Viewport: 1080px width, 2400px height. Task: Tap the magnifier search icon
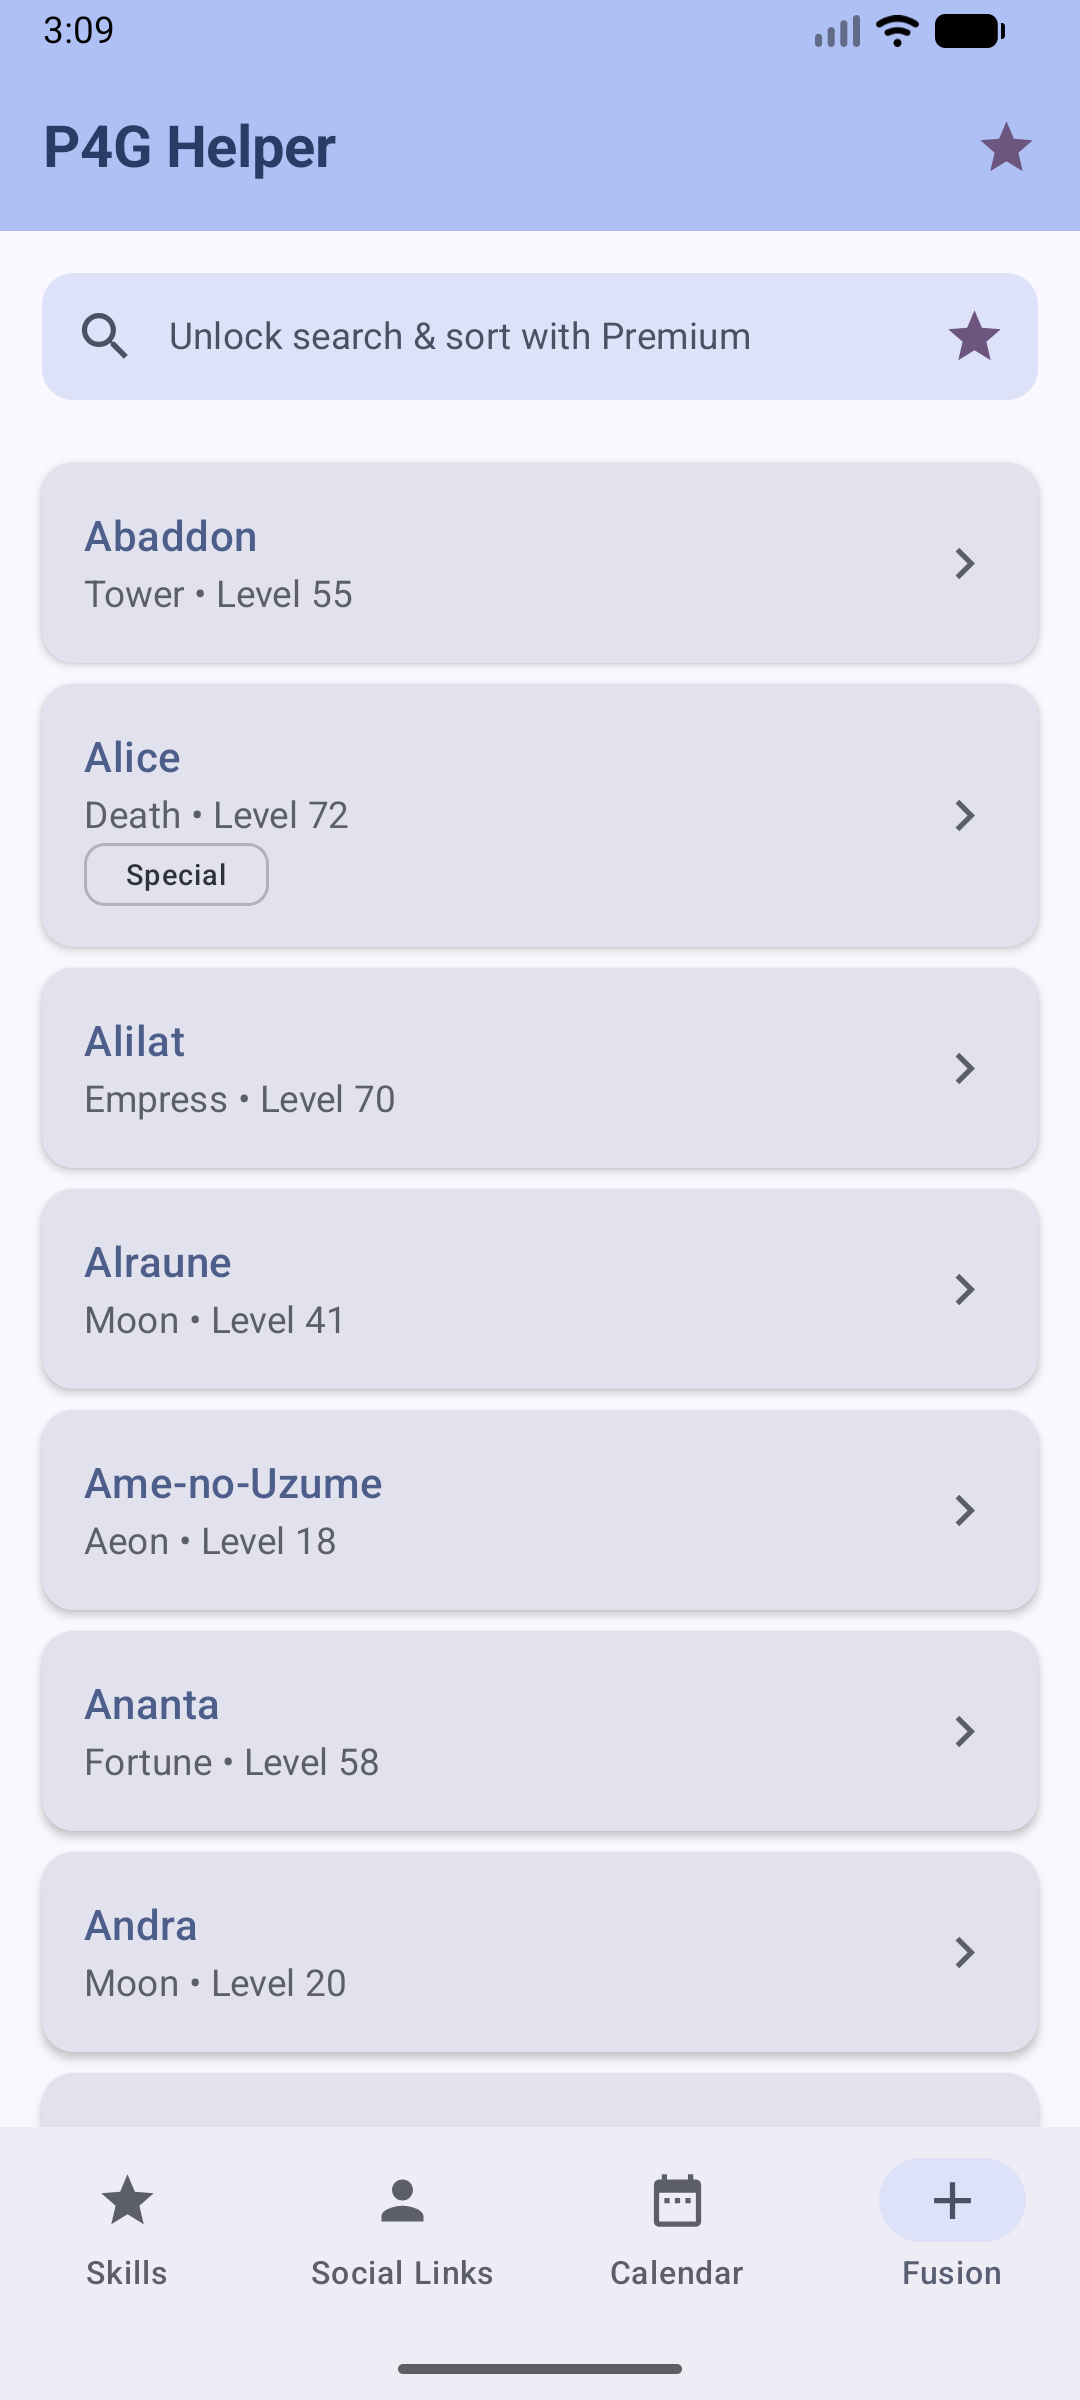[105, 336]
